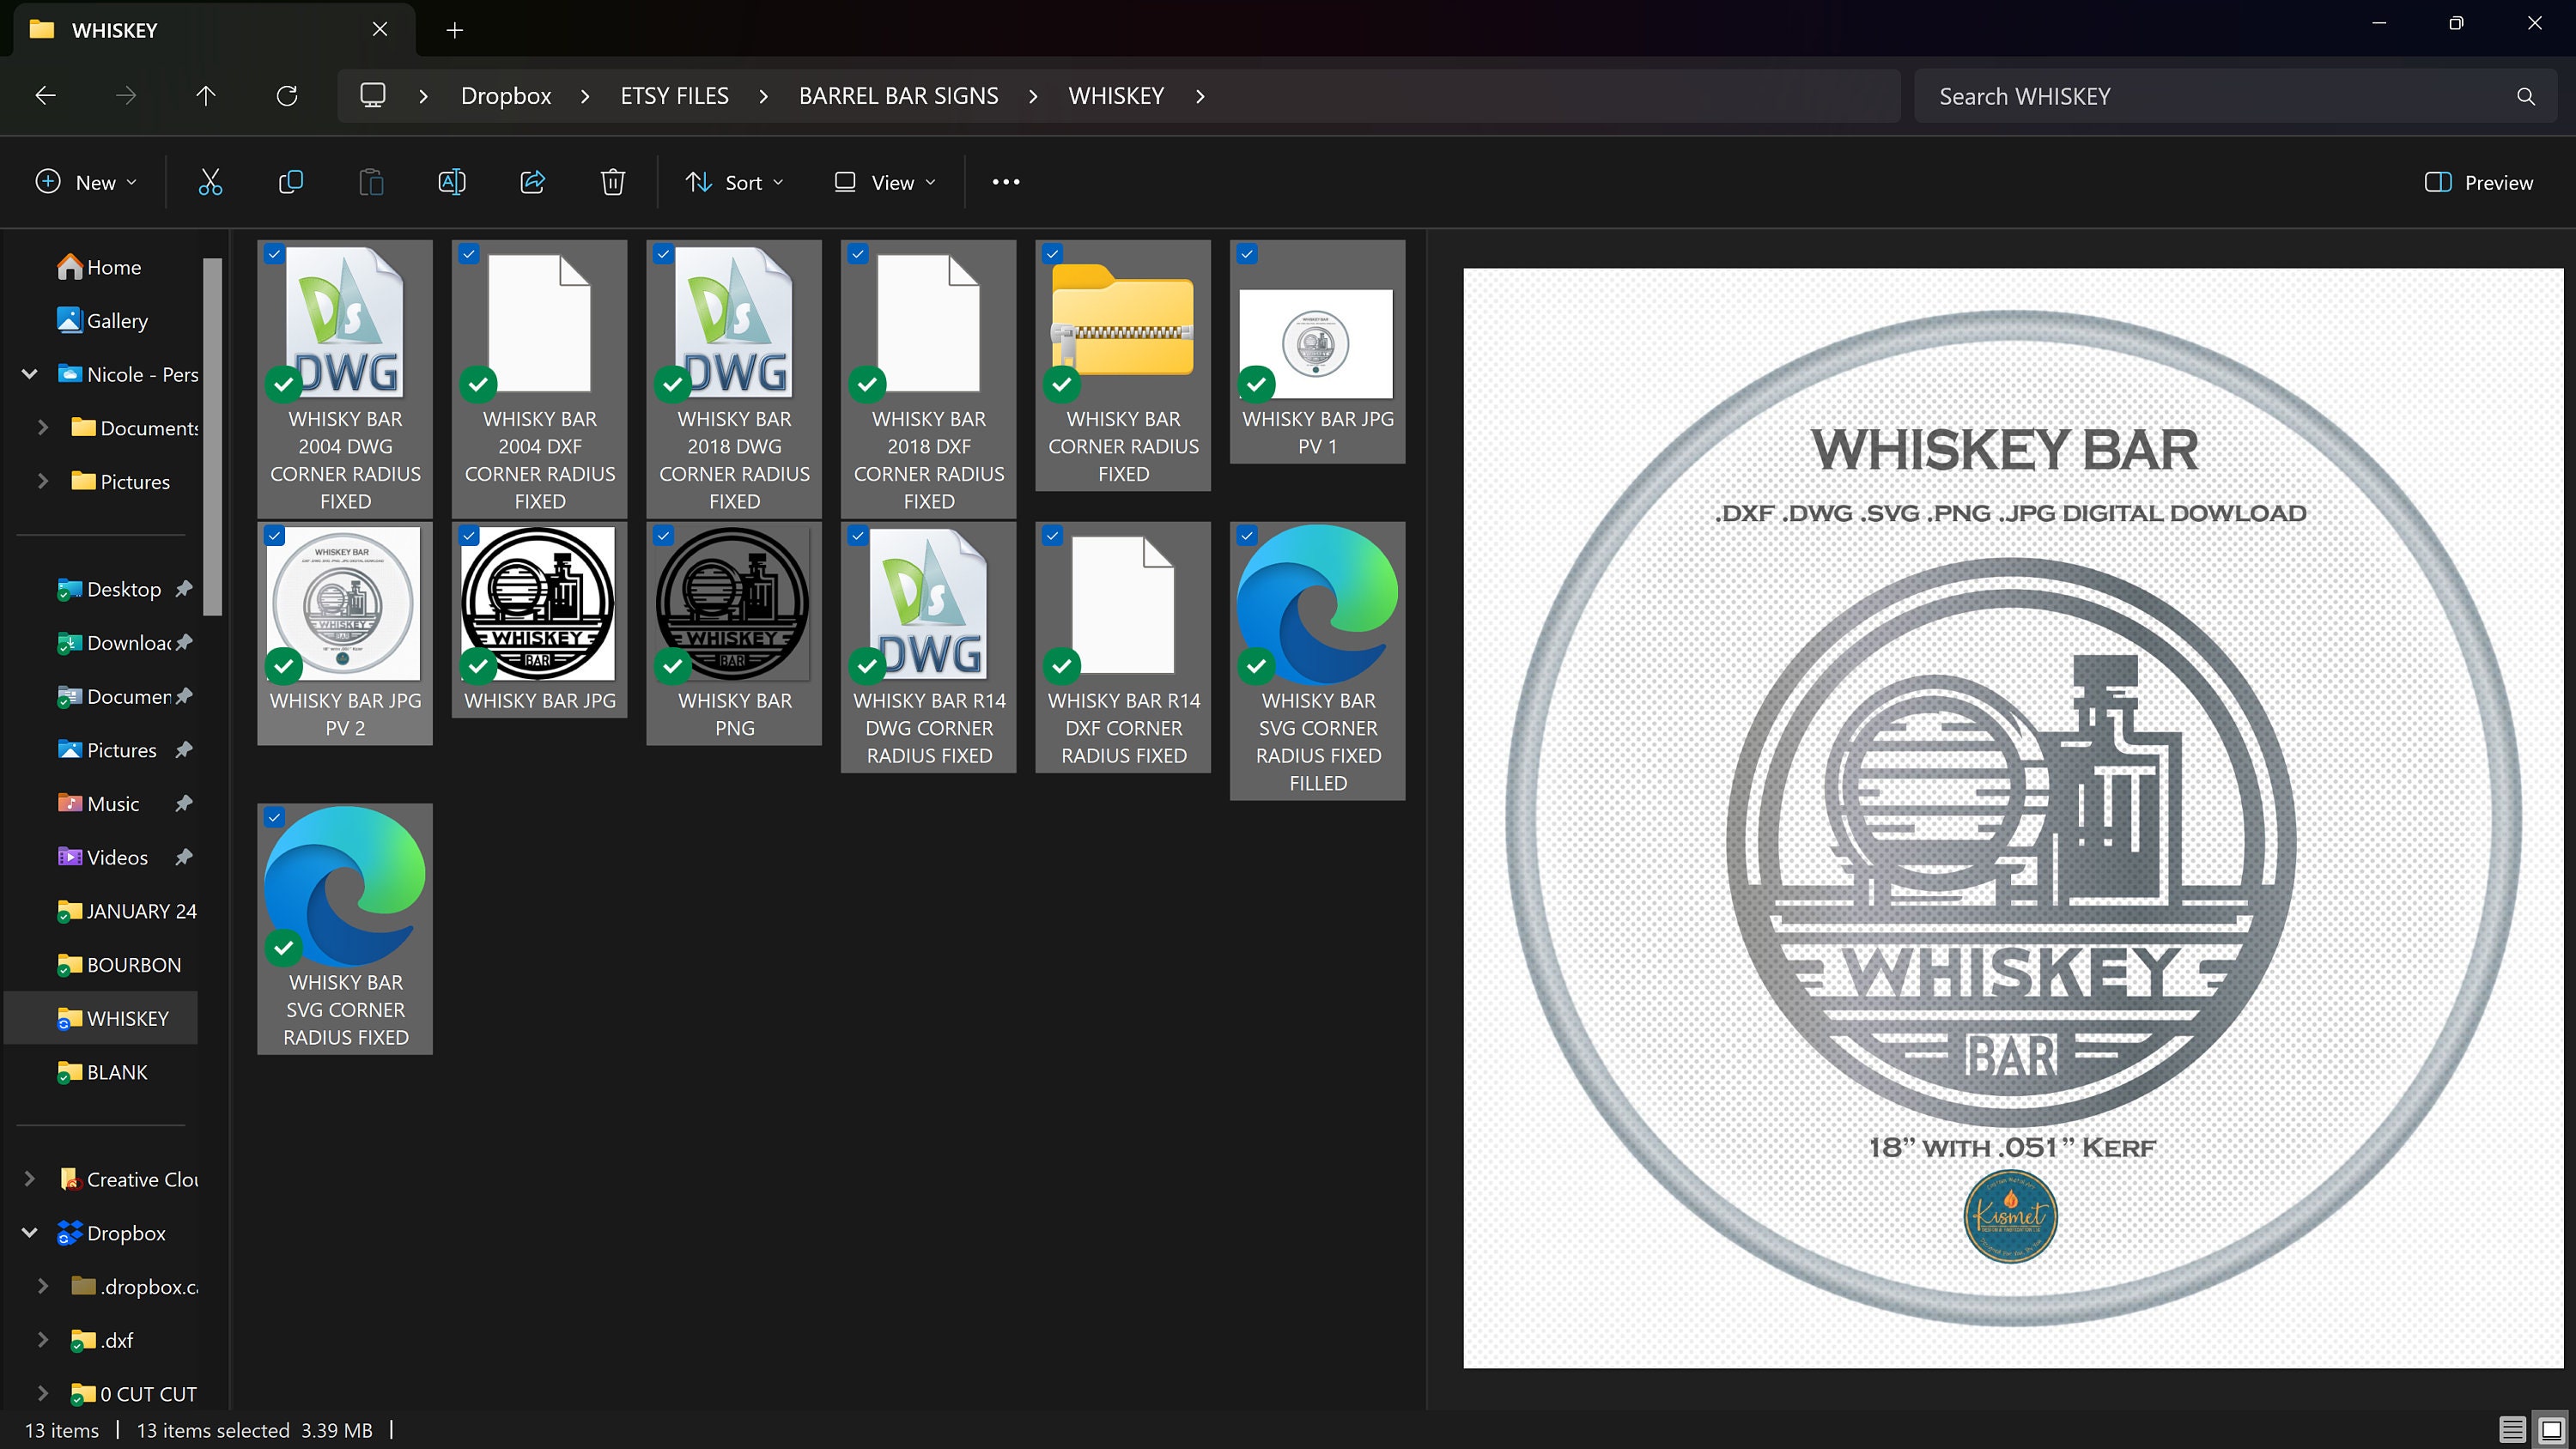Toggle the Preview pane off
2576x1449 pixels.
(x=2478, y=182)
